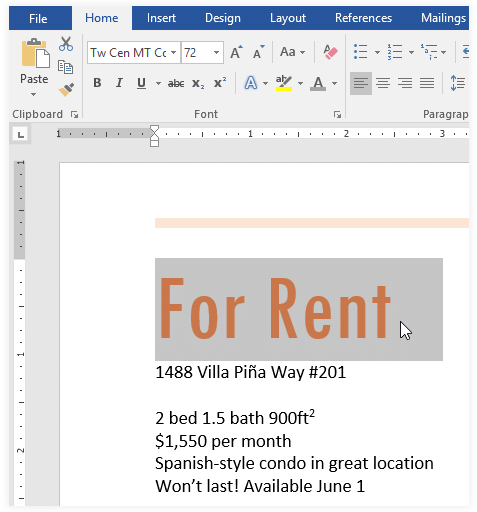Open highlight color dropdown arrow
Screen dimensions: 477x512
[x=300, y=83]
